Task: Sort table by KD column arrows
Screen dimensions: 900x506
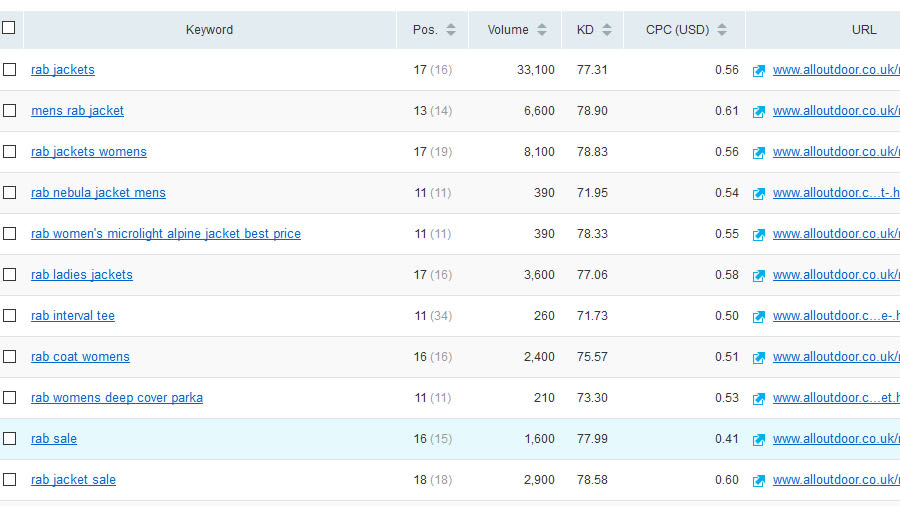Action: pyautogui.click(x=607, y=30)
